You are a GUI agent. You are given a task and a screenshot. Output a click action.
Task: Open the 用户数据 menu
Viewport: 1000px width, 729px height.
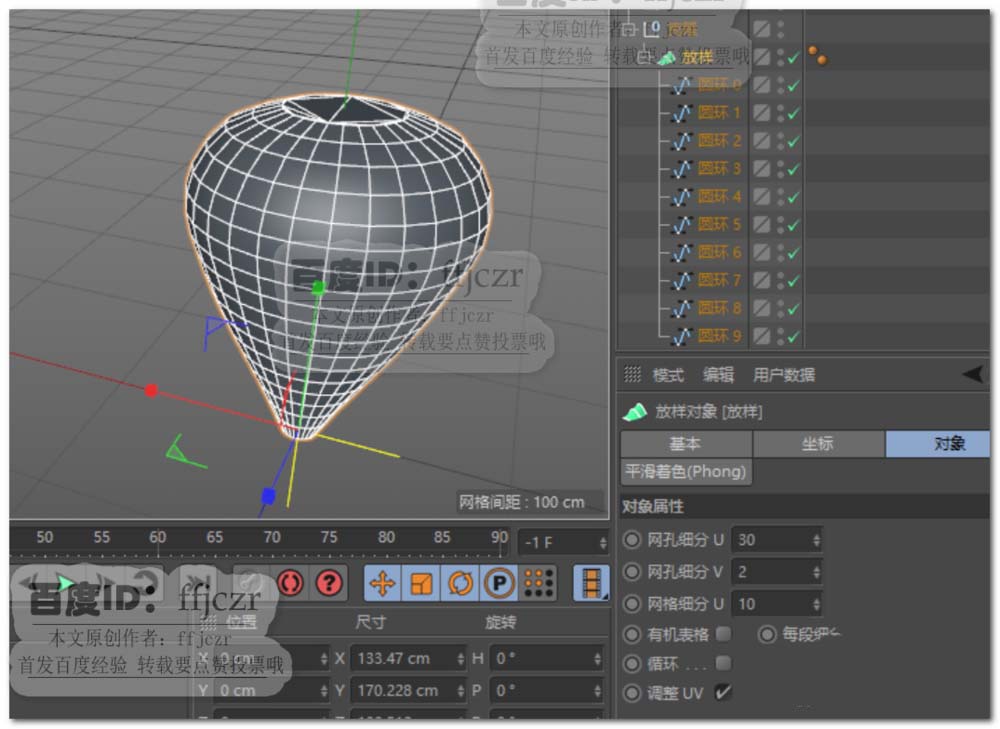click(x=784, y=375)
